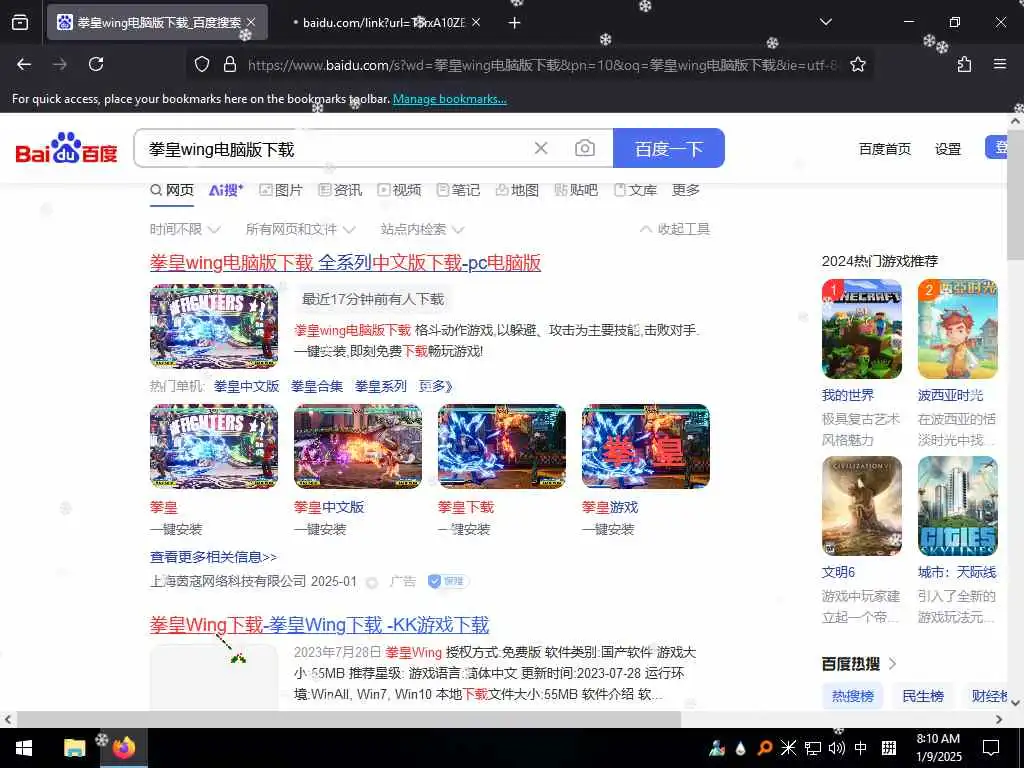Select 热搜榜 tab

tap(852, 696)
